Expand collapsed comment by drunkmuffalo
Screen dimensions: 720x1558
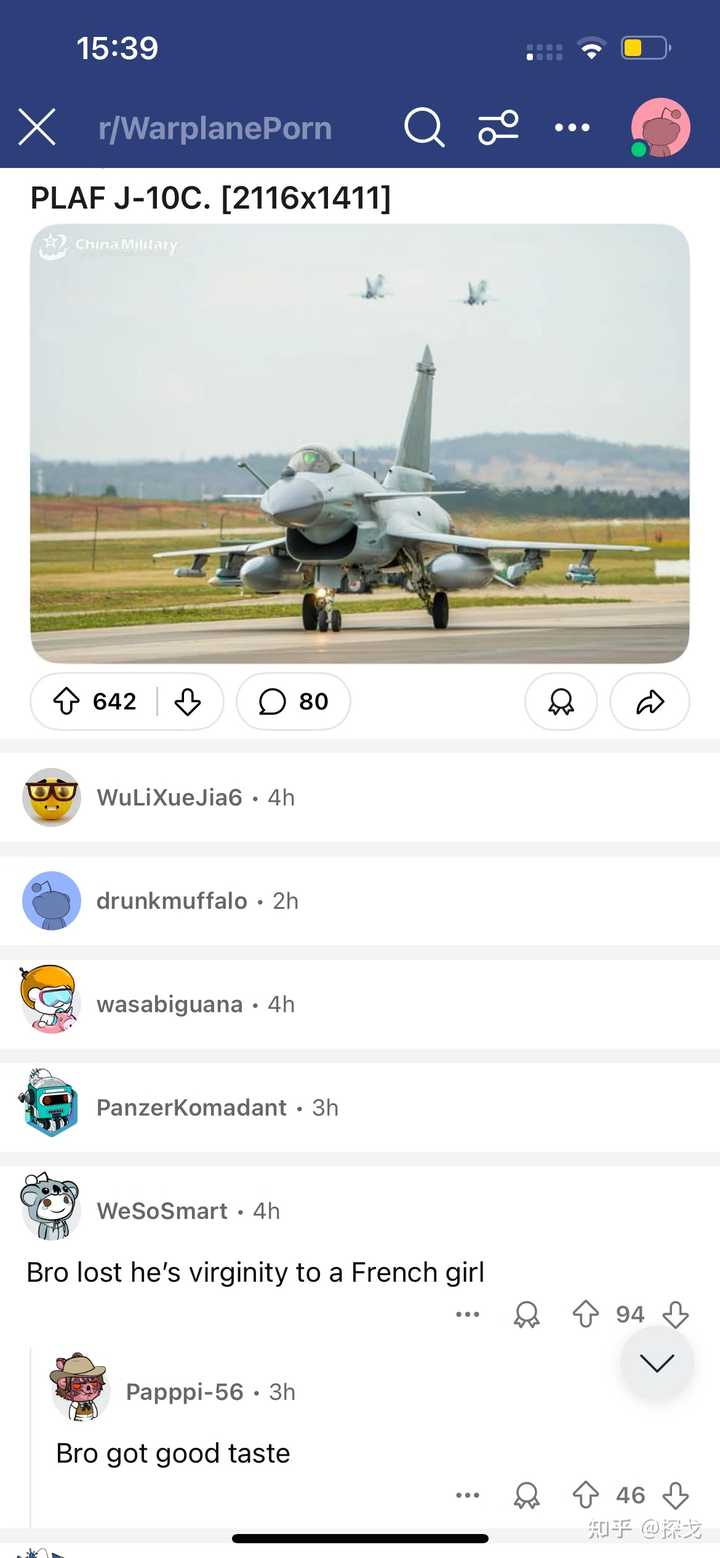click(360, 900)
